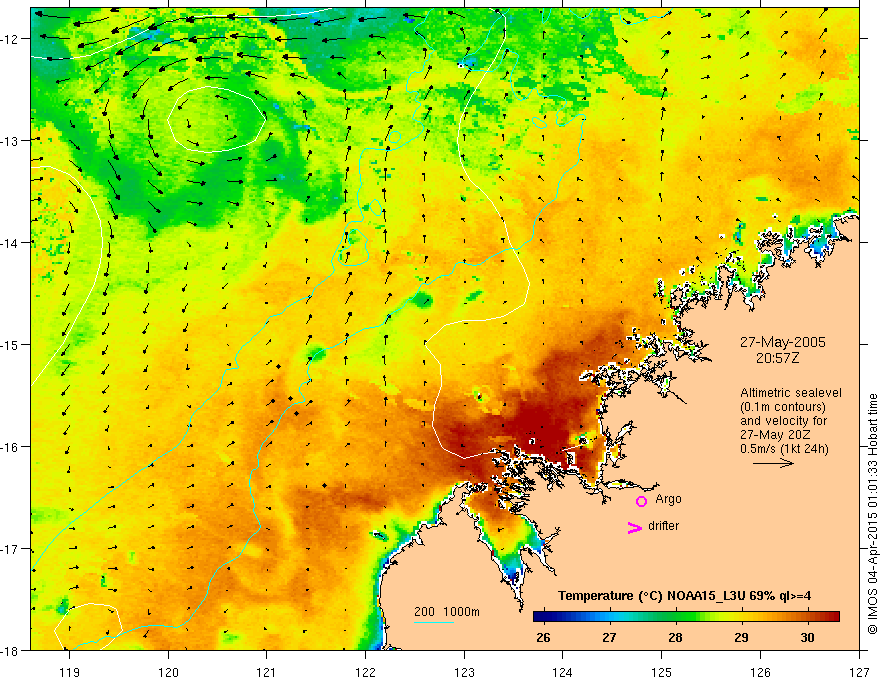The image size is (880, 680).
Task: Click the 'Argo' legend label
Action: coord(668,499)
